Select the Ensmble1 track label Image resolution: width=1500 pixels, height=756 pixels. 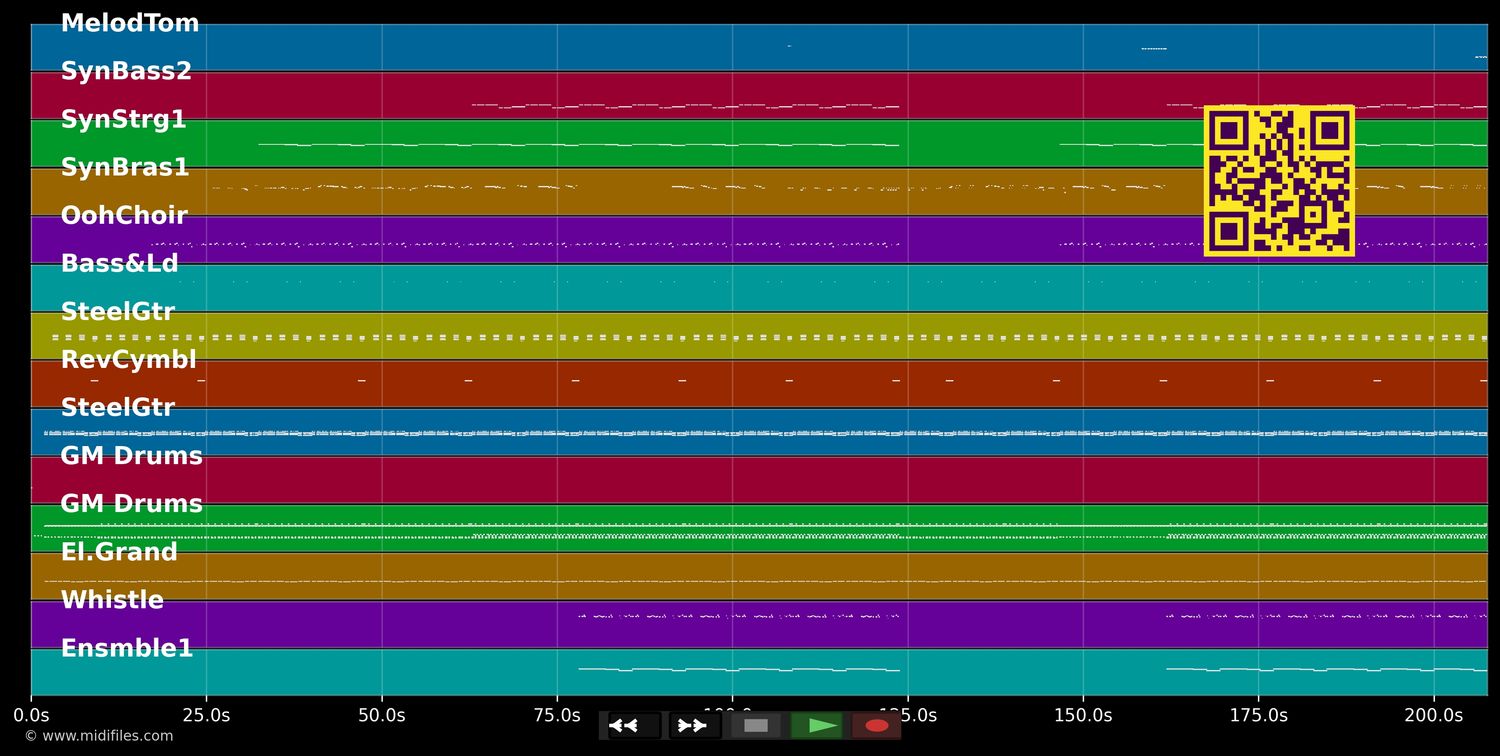click(x=127, y=649)
